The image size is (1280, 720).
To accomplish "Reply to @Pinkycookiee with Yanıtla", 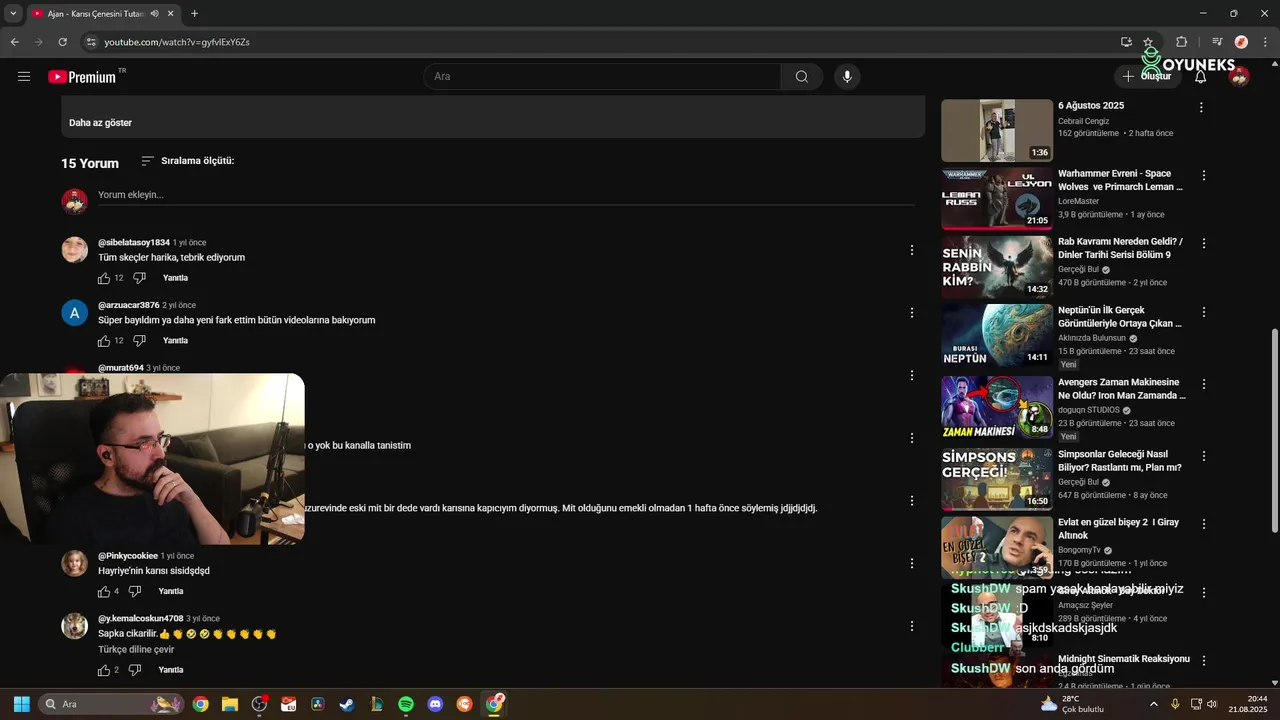I will tap(171, 591).
